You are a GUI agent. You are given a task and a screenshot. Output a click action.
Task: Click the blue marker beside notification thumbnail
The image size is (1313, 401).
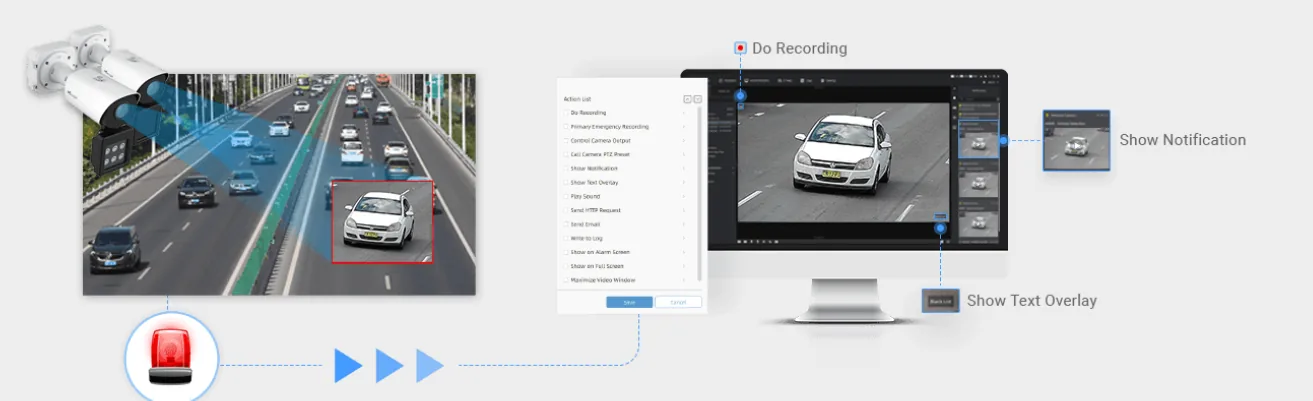[1003, 140]
